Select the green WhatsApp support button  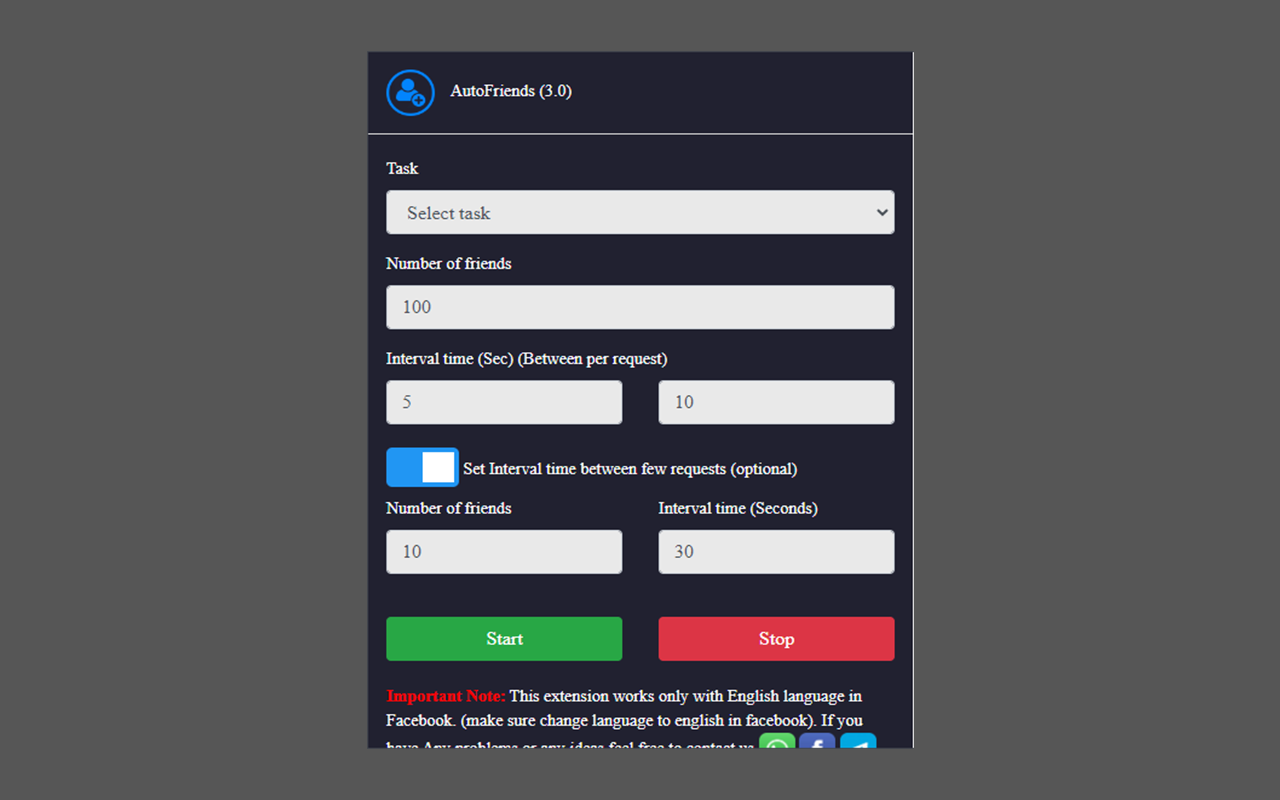[777, 745]
